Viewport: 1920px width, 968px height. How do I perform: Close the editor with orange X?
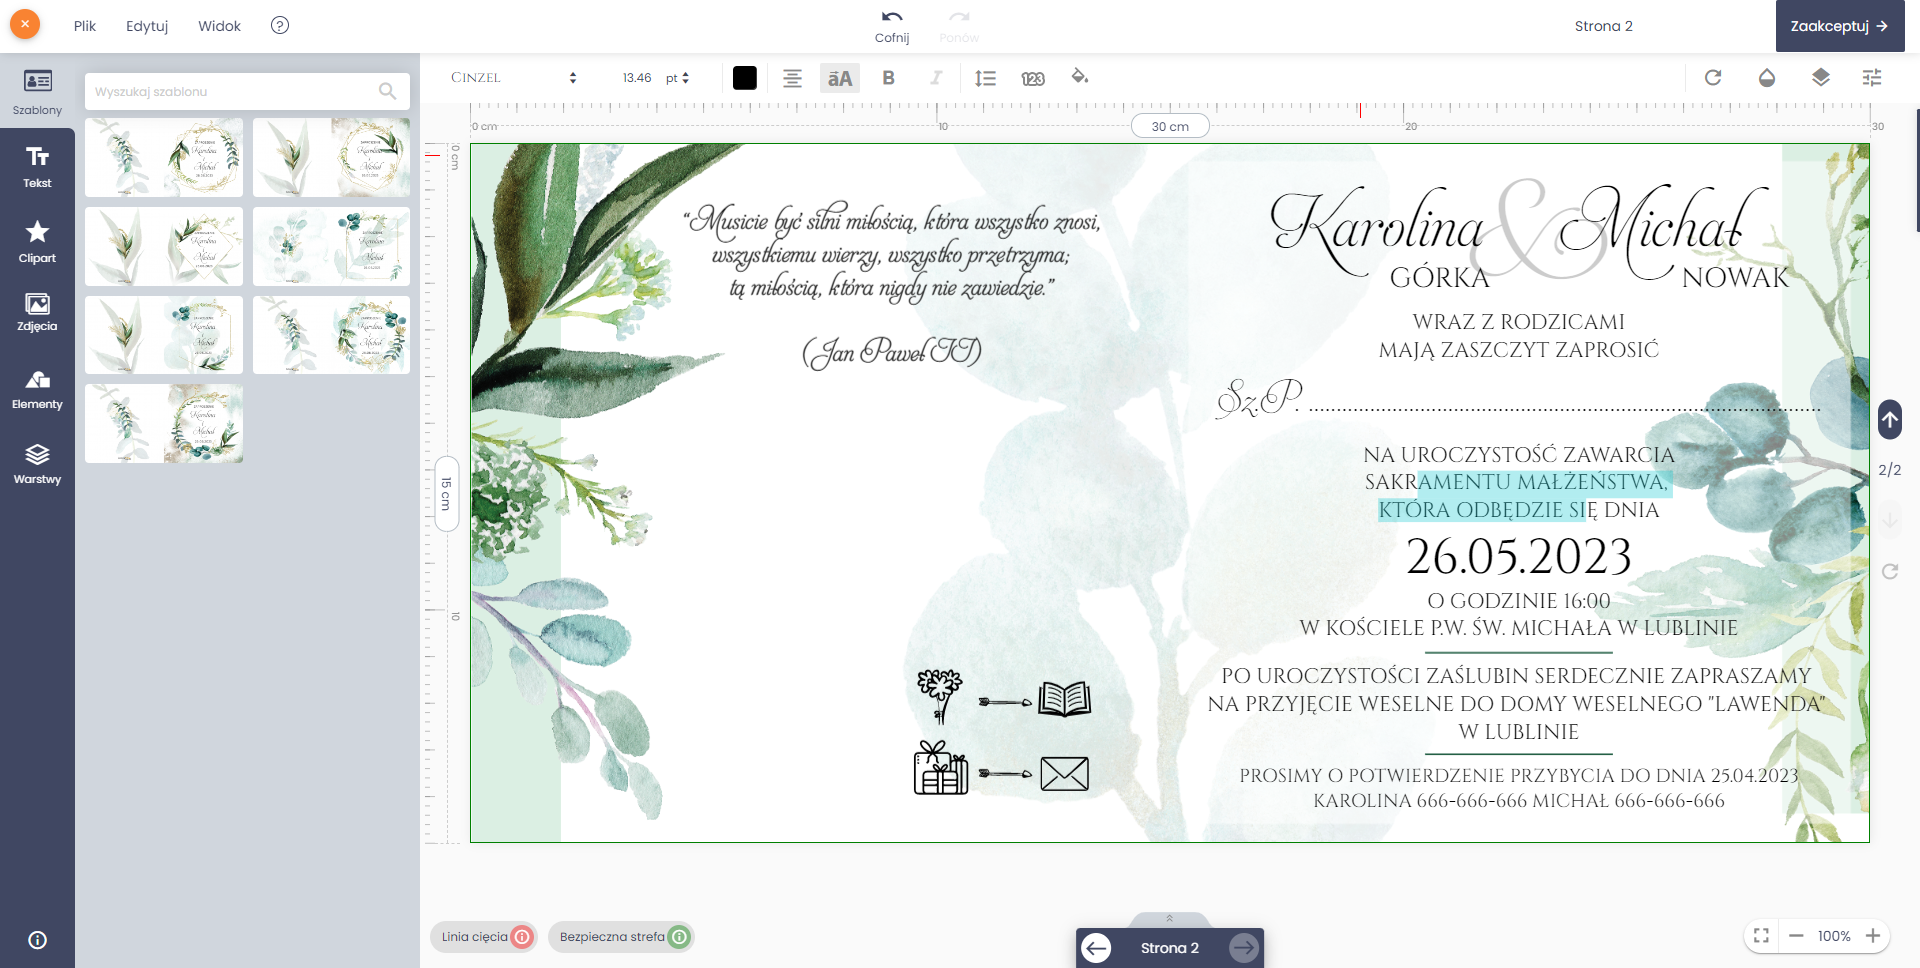[x=25, y=24]
